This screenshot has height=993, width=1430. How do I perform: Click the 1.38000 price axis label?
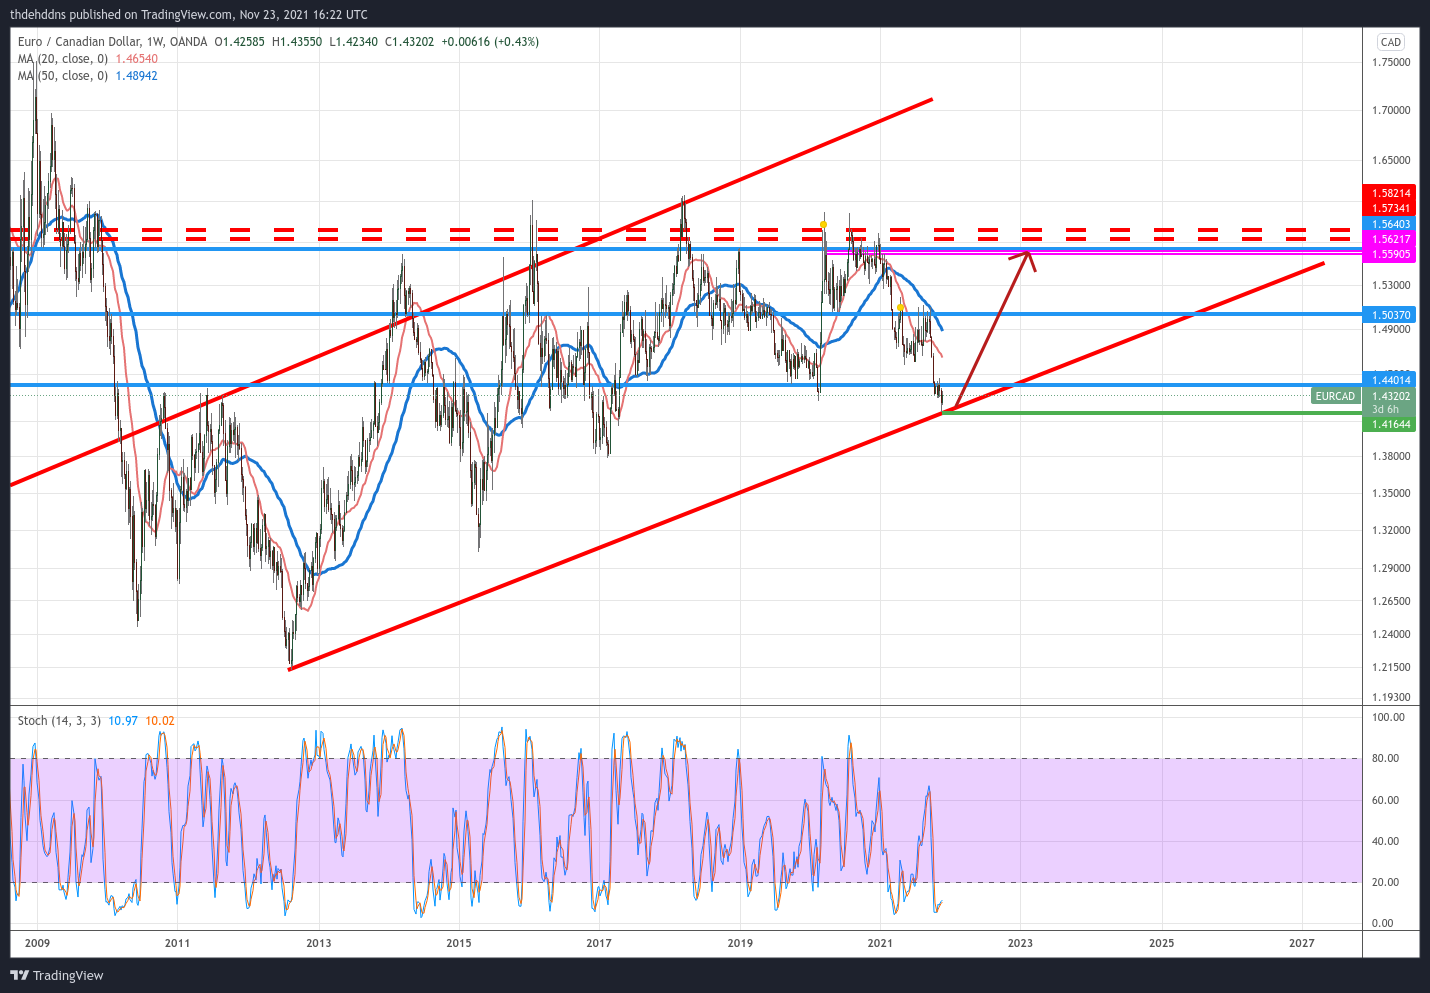[x=1391, y=456]
